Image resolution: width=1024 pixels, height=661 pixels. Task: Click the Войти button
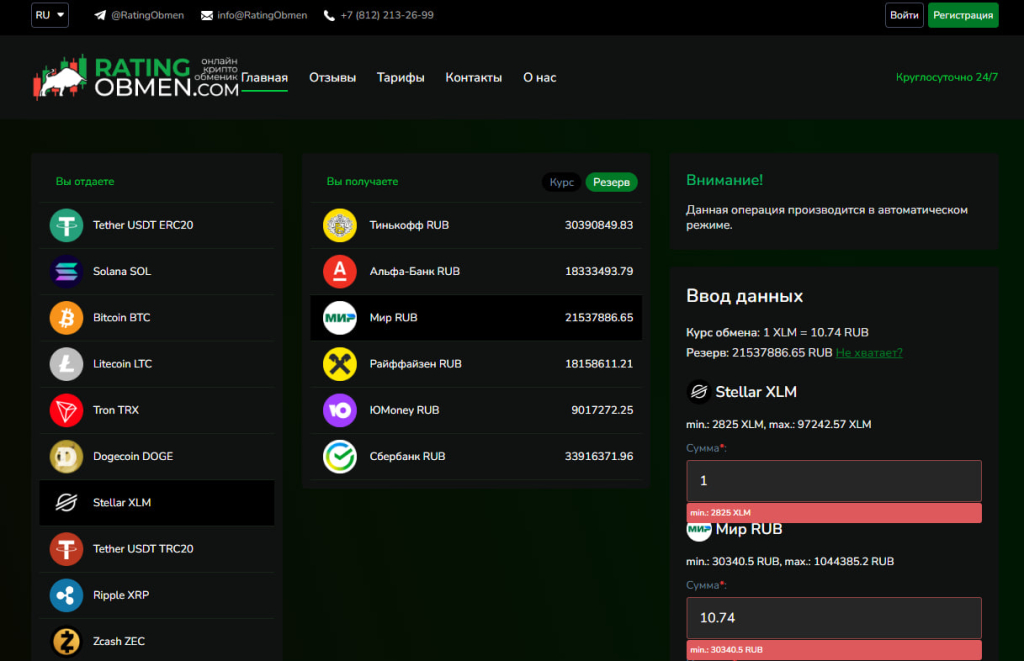point(904,15)
